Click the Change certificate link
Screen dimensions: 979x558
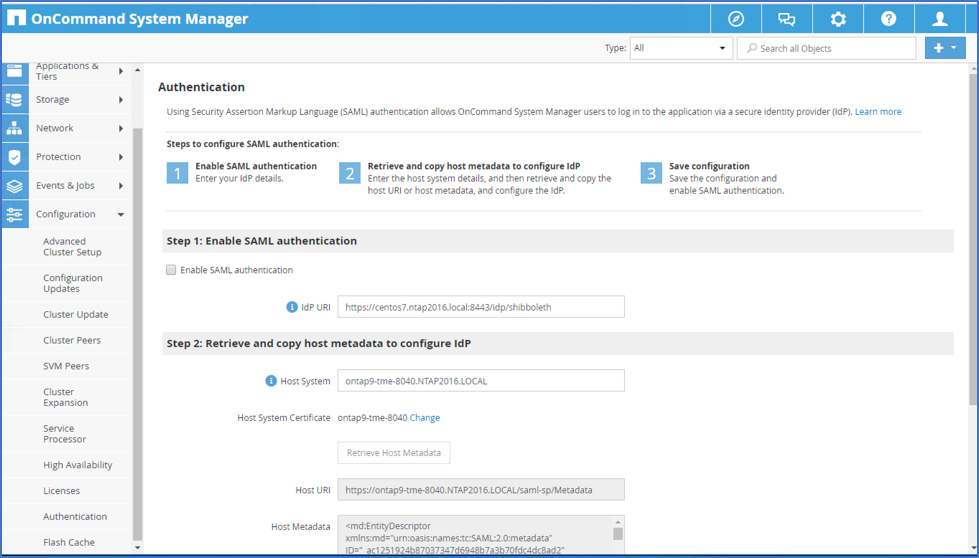pyautogui.click(x=425, y=418)
